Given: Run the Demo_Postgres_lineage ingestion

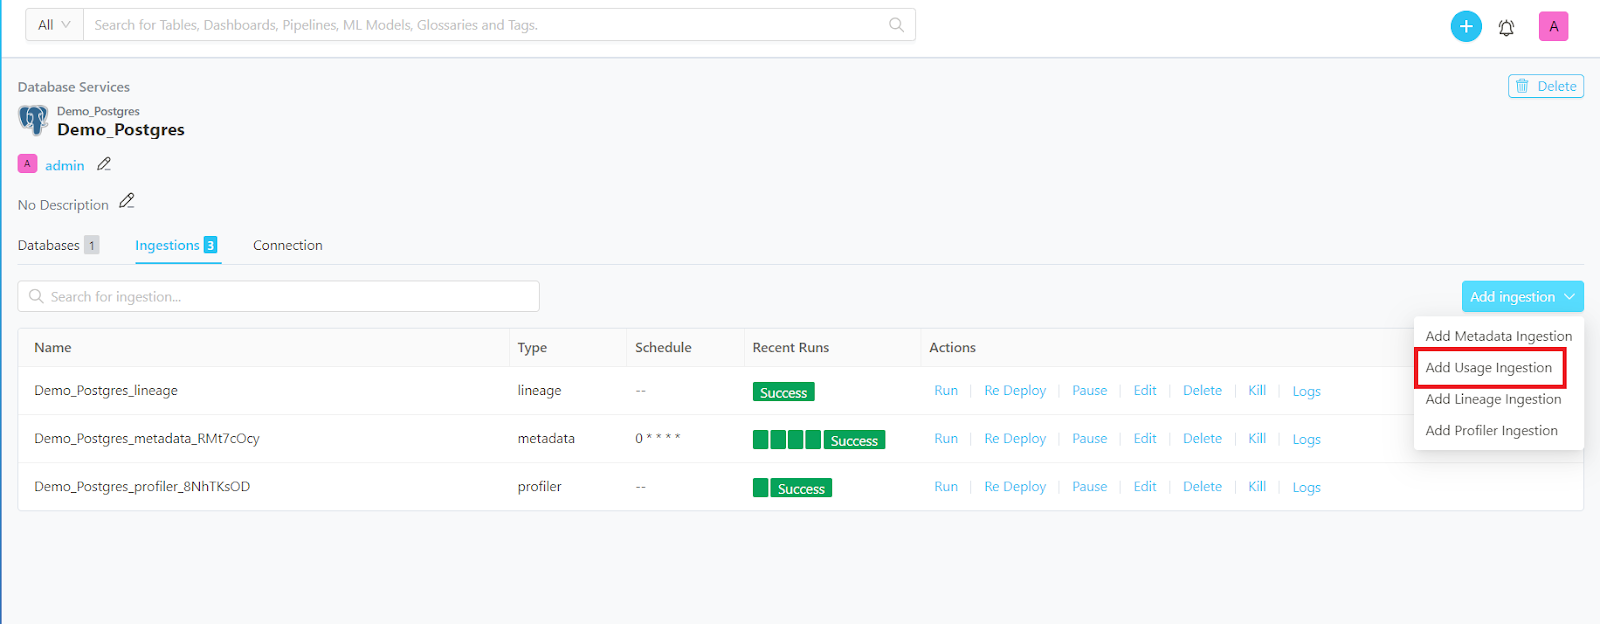Looking at the screenshot, I should 945,391.
